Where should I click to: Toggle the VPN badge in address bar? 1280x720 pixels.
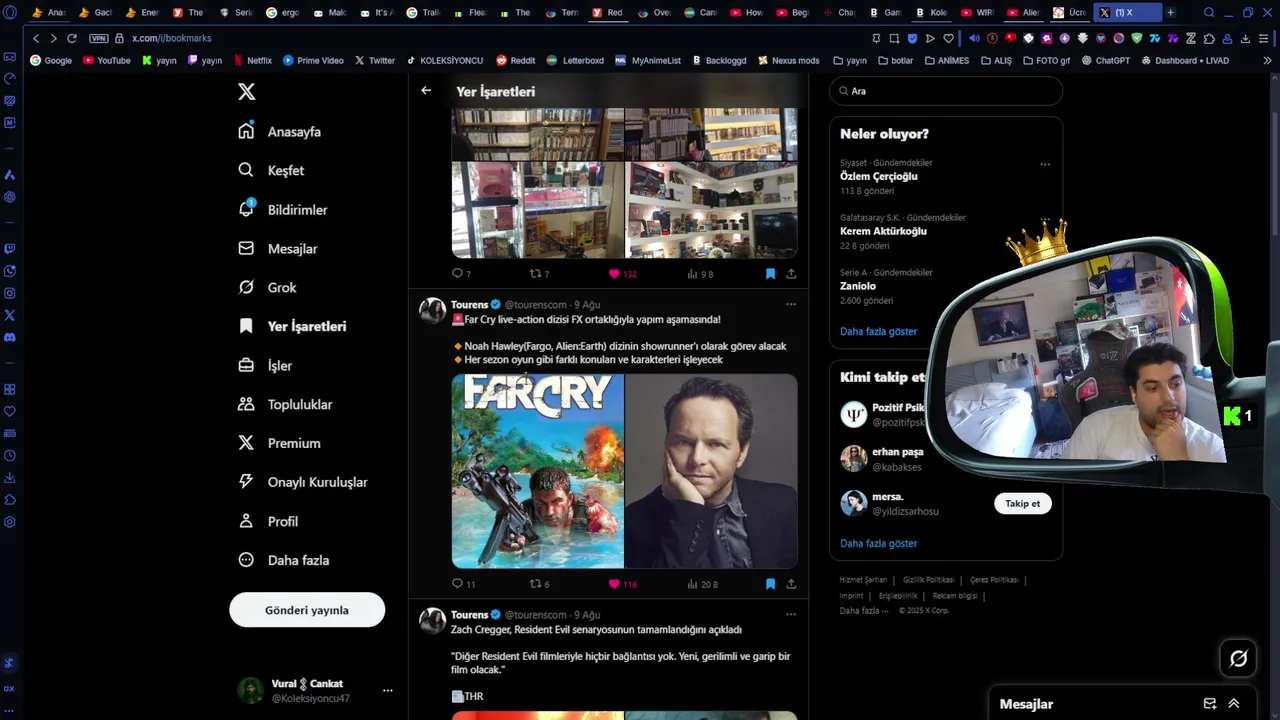pos(98,38)
